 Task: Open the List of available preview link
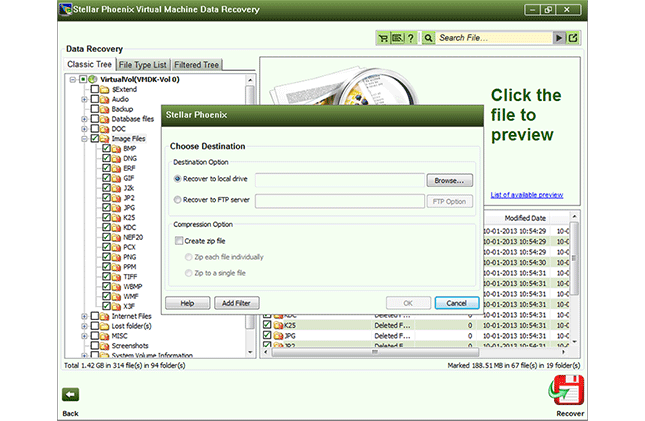(x=527, y=195)
